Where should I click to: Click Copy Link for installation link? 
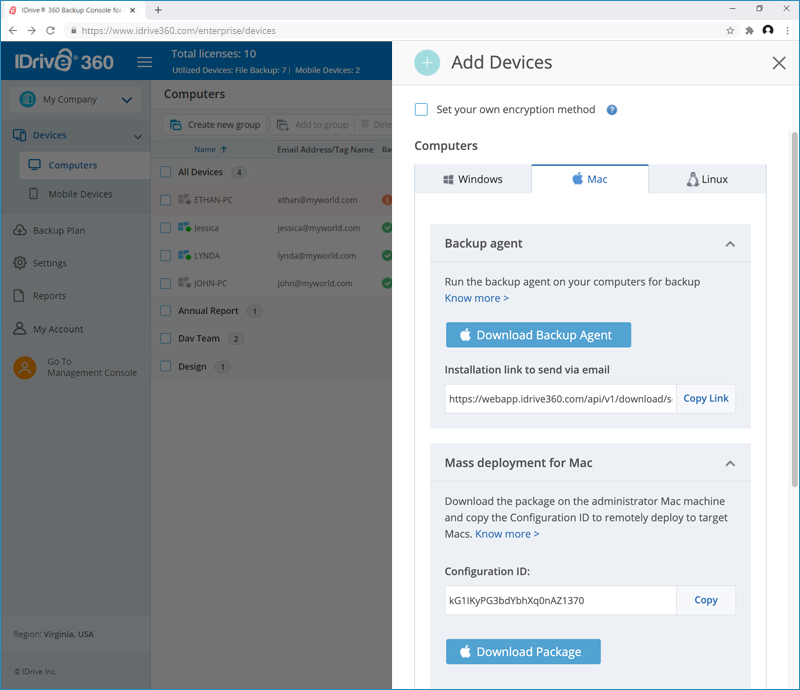point(706,399)
